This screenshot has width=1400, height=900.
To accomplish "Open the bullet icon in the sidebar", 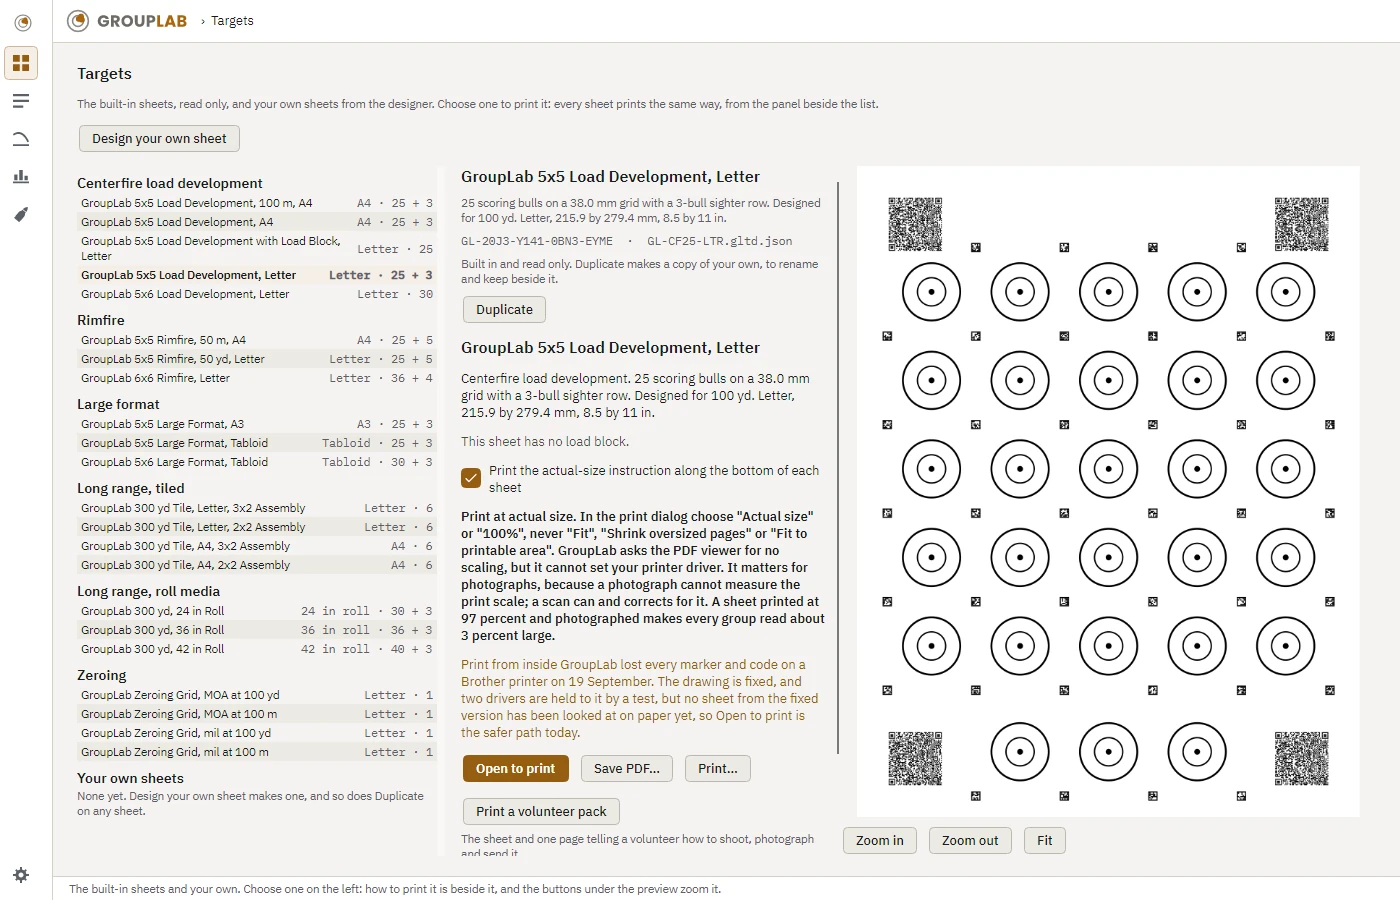I will 21,215.
